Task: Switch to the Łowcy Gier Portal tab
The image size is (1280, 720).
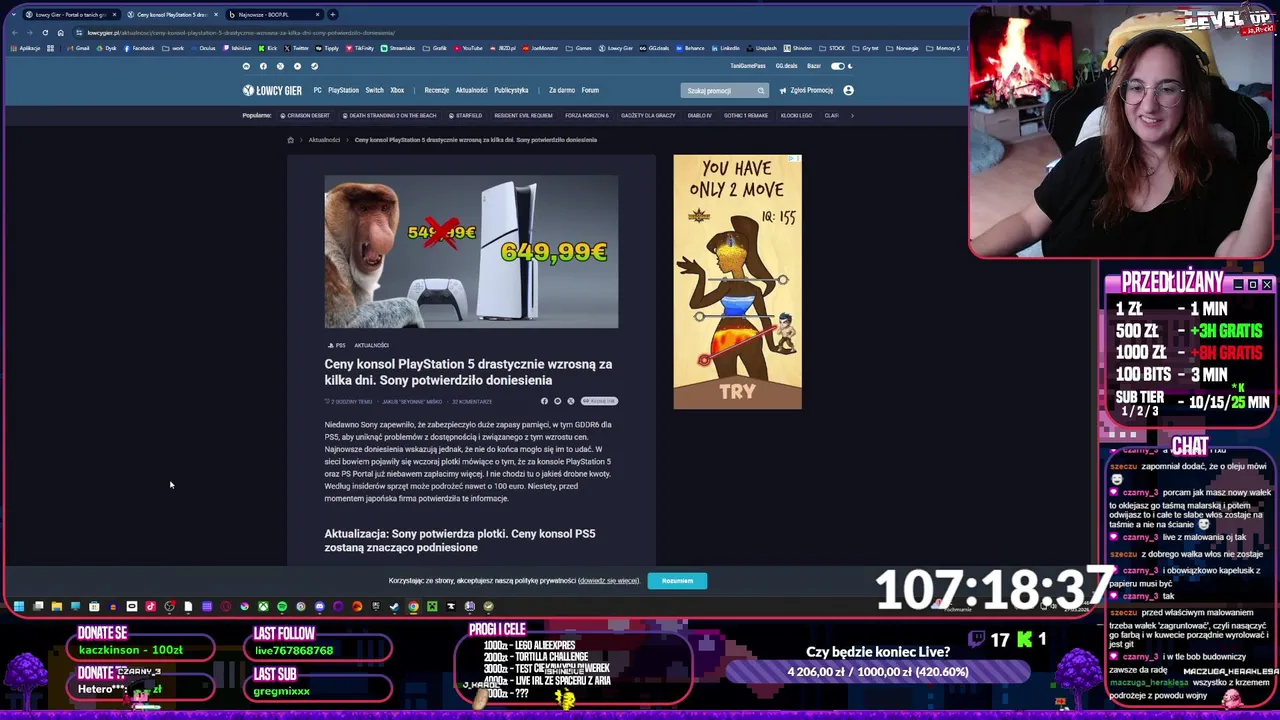Action: [70, 14]
